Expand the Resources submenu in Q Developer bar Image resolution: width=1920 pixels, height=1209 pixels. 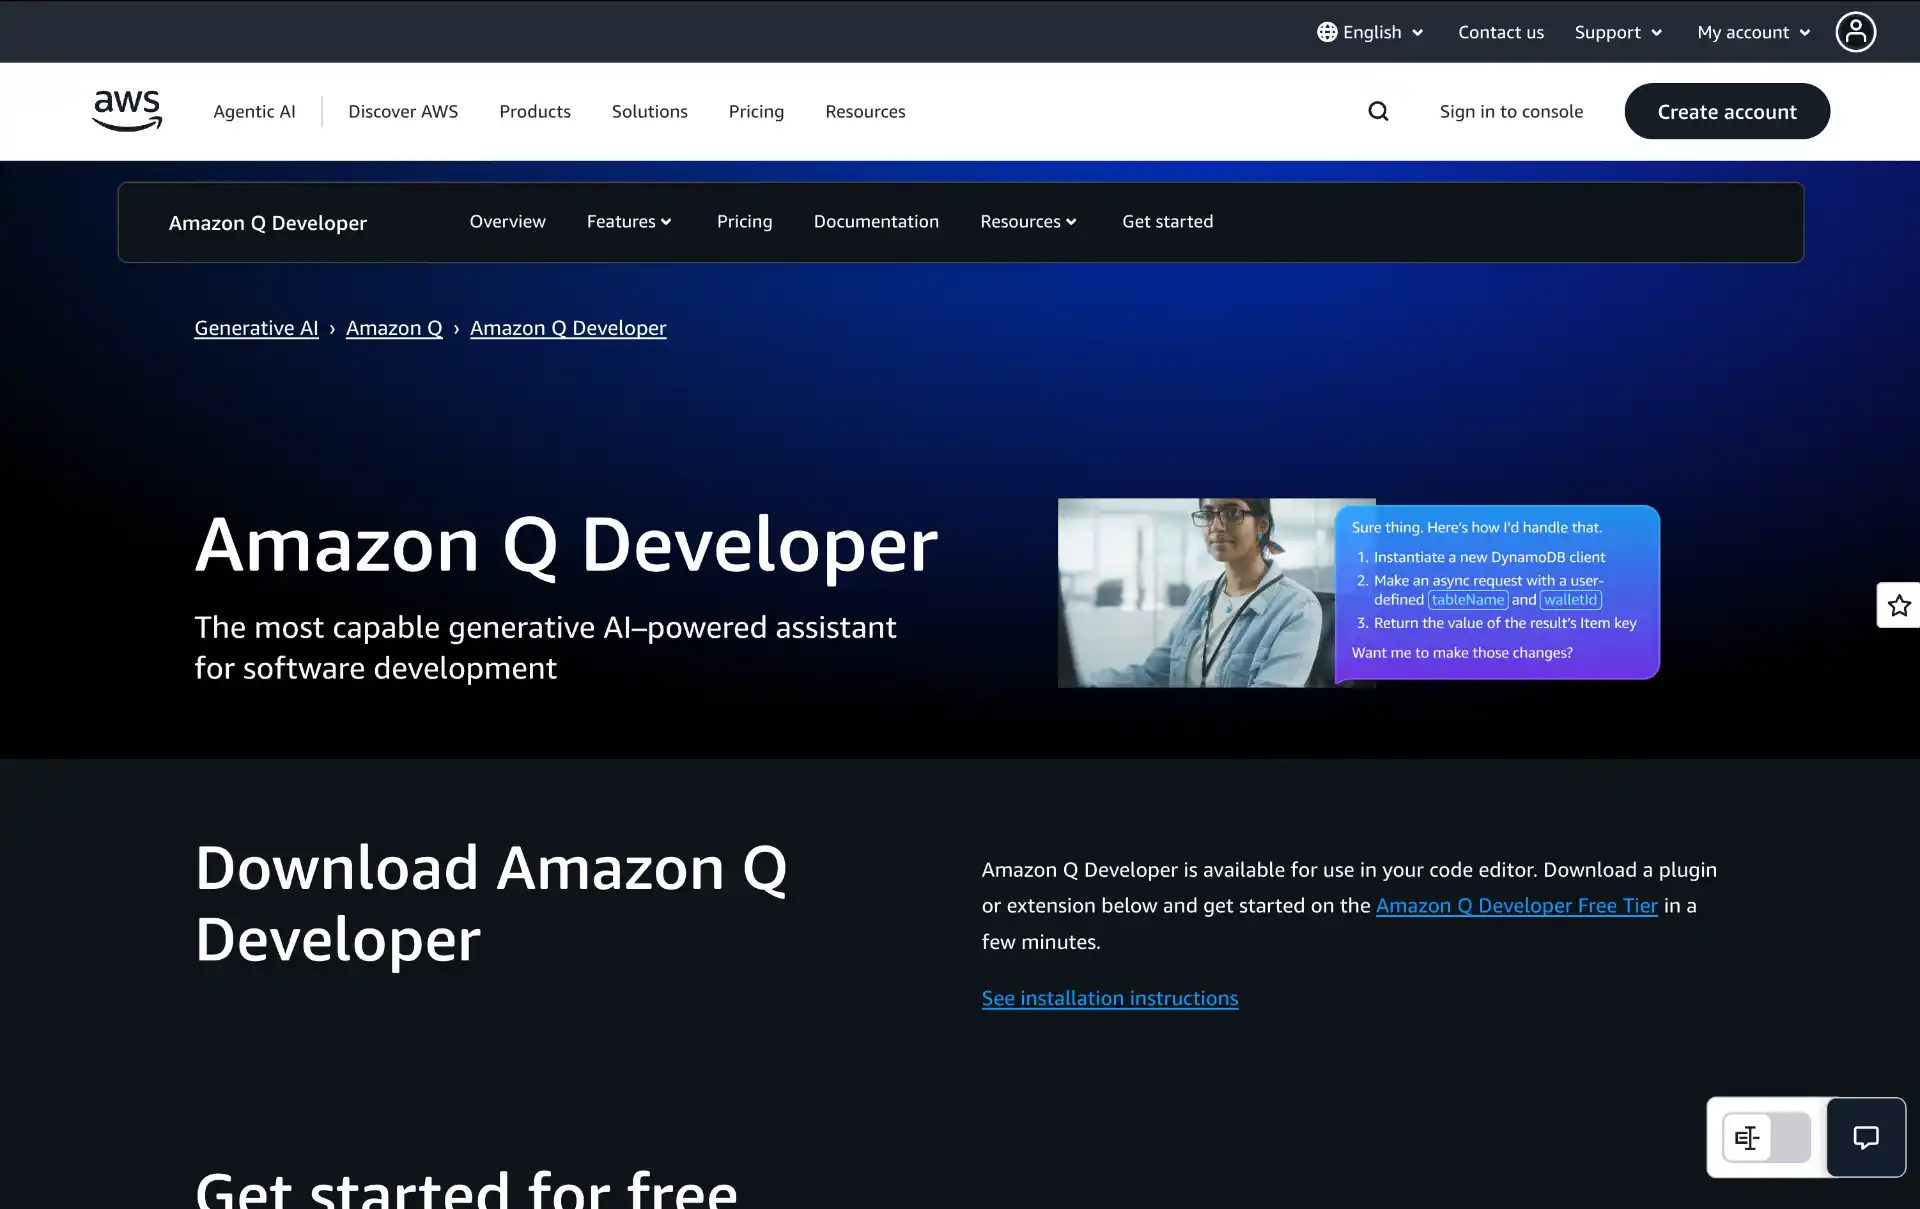(x=1028, y=221)
